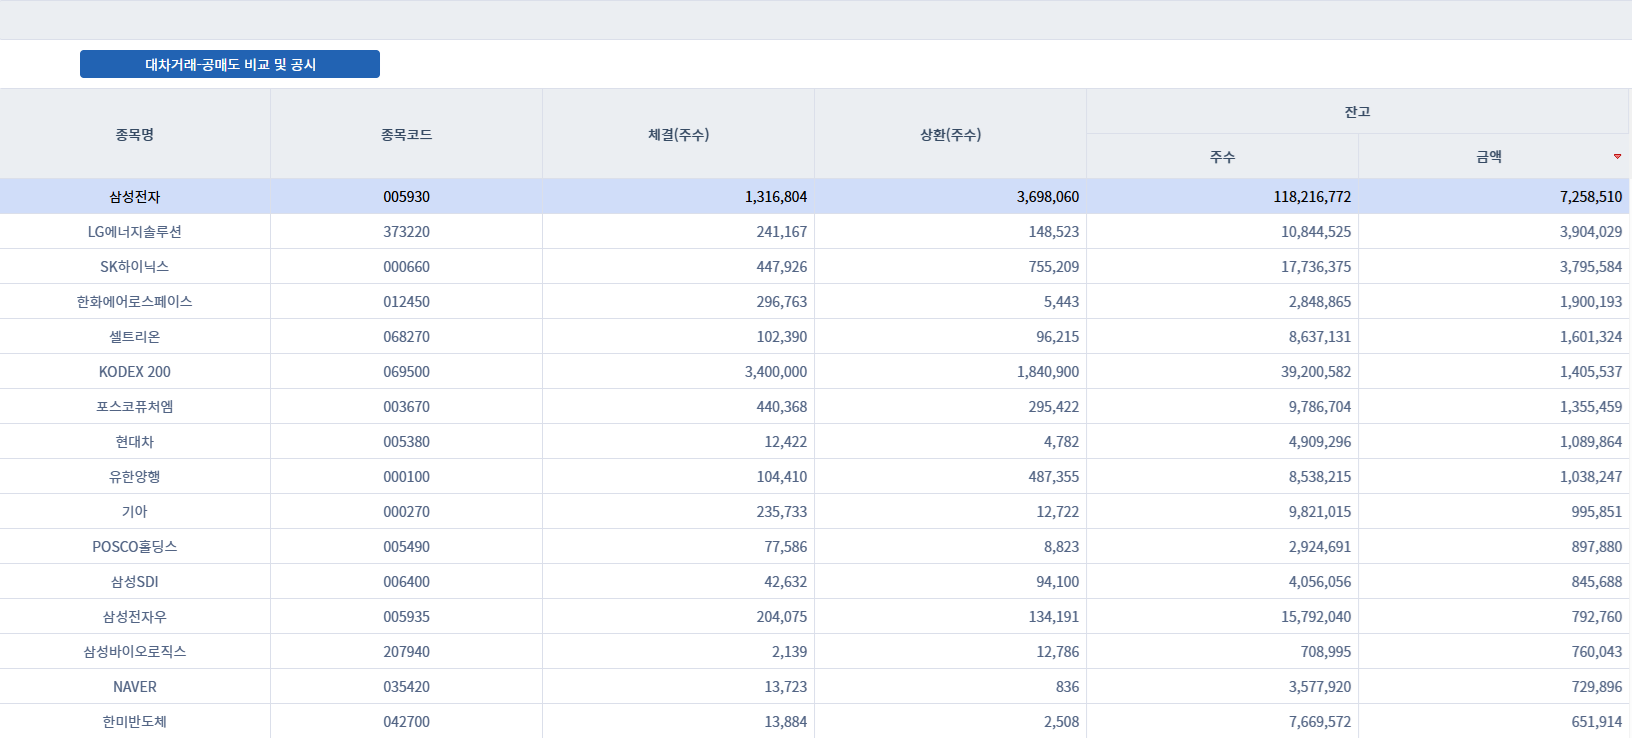
Task: Select the 한화에어로스페이스 stock name
Action: click(135, 302)
